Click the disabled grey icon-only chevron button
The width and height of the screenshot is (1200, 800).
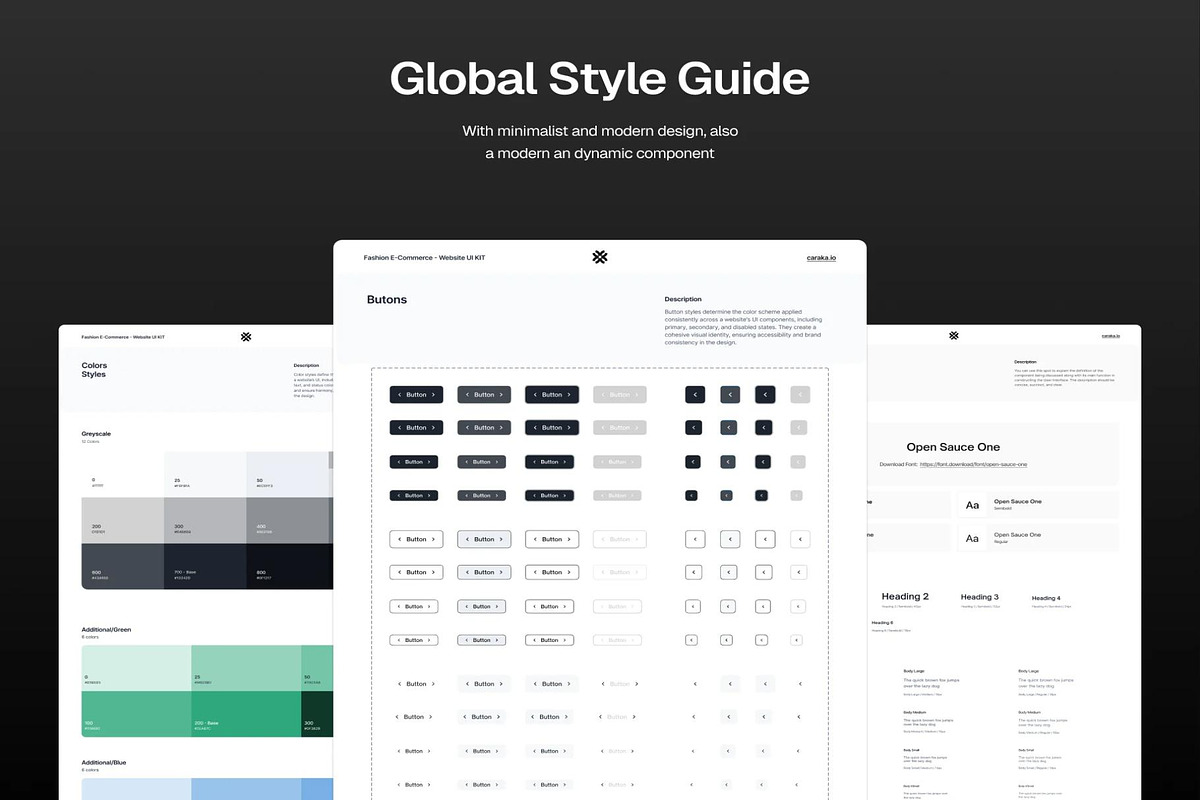799,394
